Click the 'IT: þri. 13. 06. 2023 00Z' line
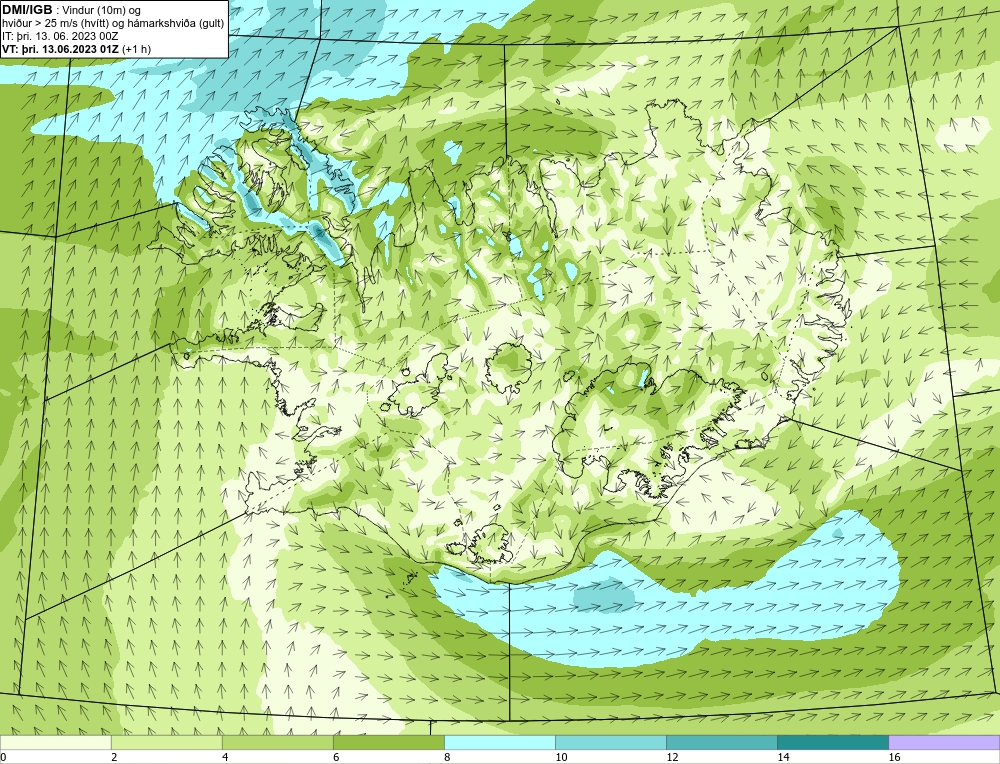 click(x=60, y=36)
